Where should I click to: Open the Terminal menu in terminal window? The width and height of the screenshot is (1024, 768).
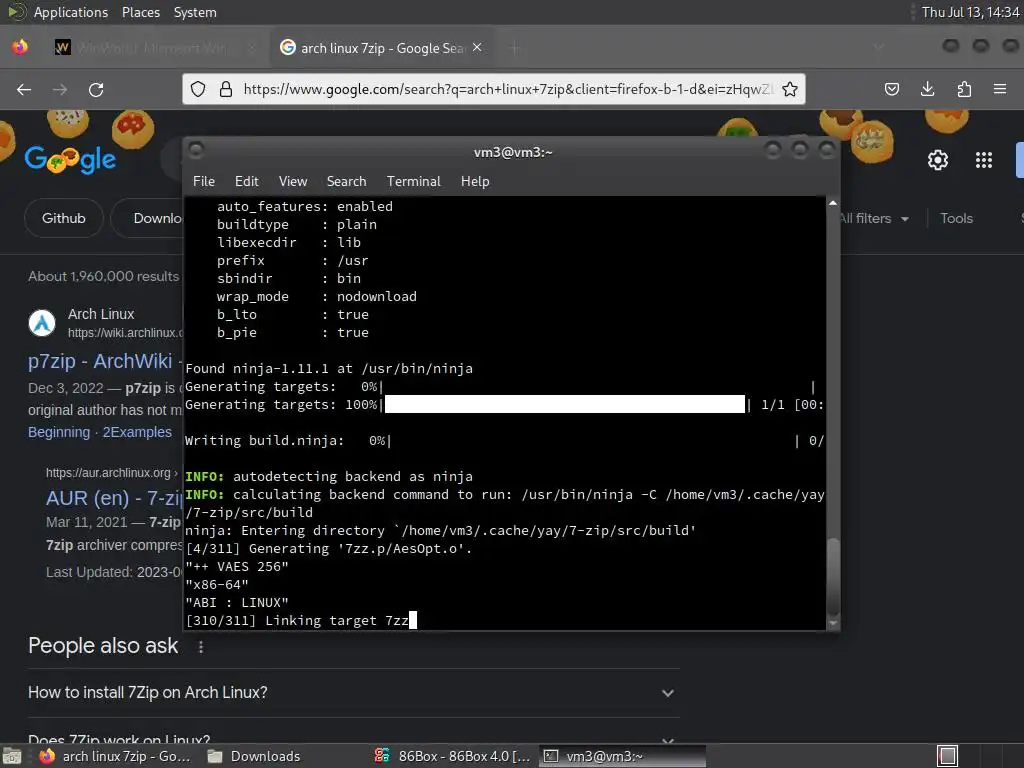pyautogui.click(x=414, y=182)
